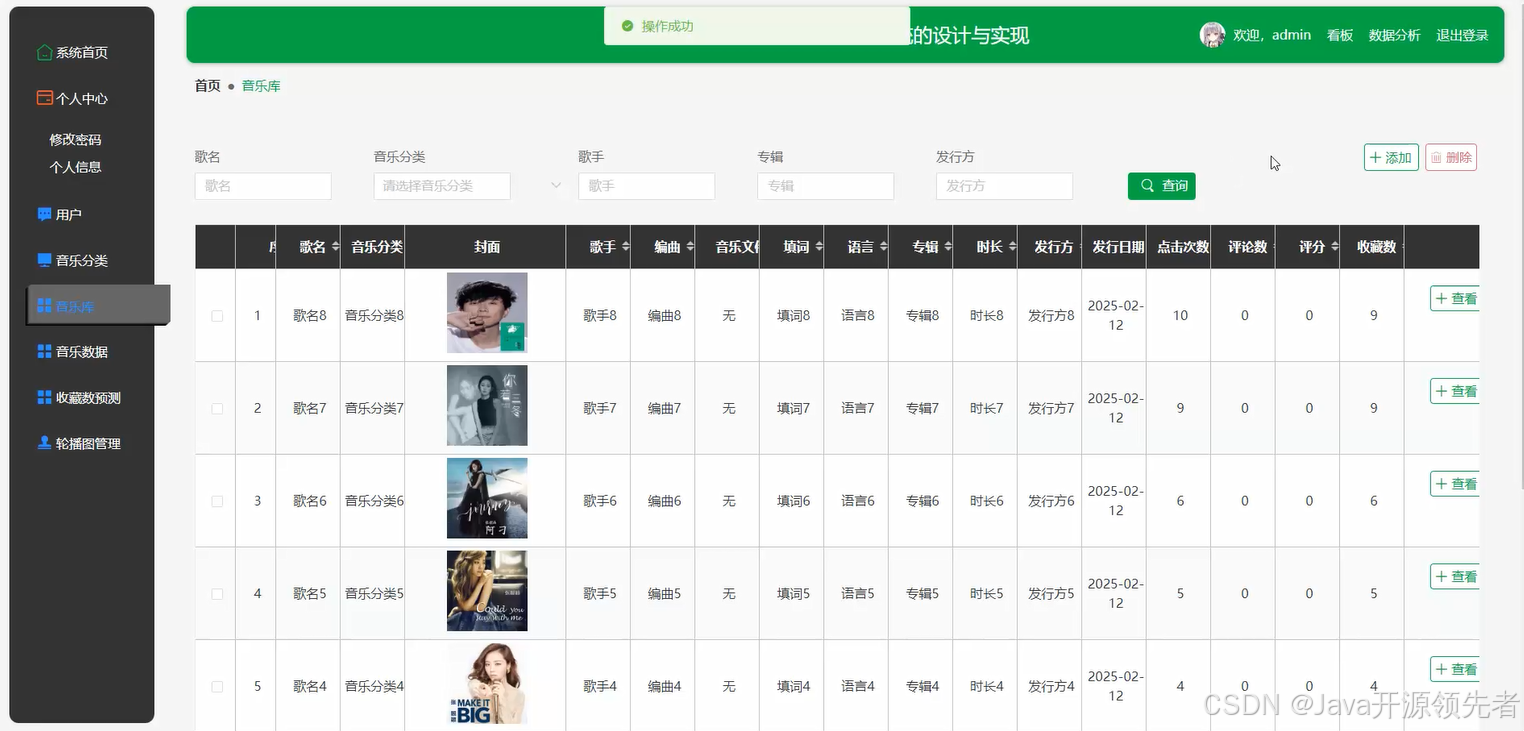Click the monitor icon beside 音乐分类

coord(44,260)
